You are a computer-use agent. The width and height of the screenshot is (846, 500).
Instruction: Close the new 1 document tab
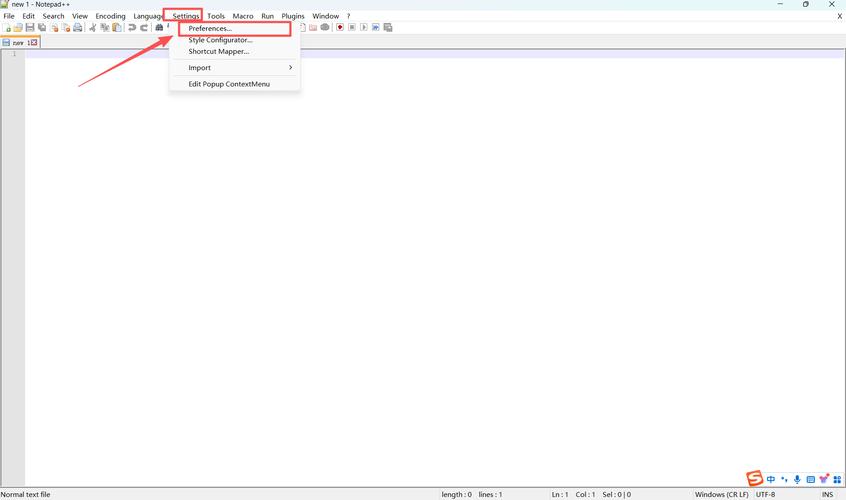(33, 43)
